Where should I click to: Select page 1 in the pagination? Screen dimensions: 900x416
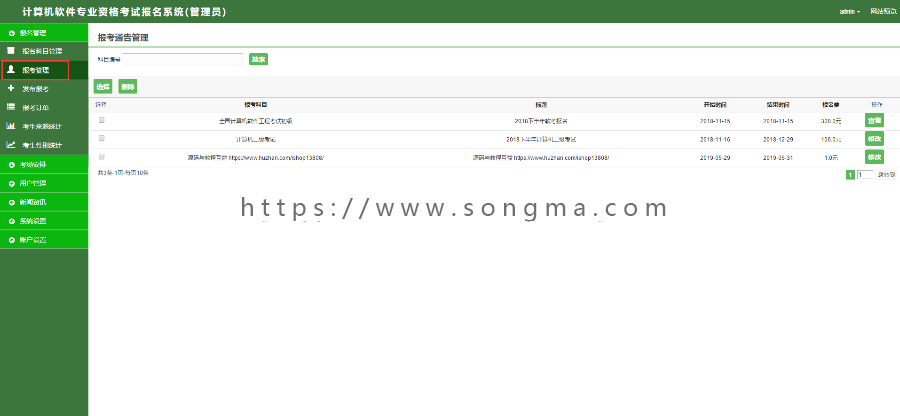pyautogui.click(x=850, y=174)
